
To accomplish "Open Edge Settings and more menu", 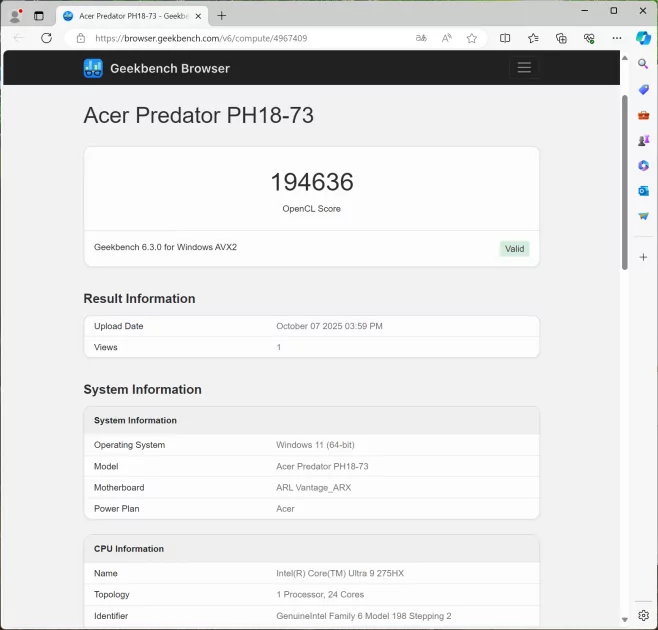I will (x=617, y=38).
